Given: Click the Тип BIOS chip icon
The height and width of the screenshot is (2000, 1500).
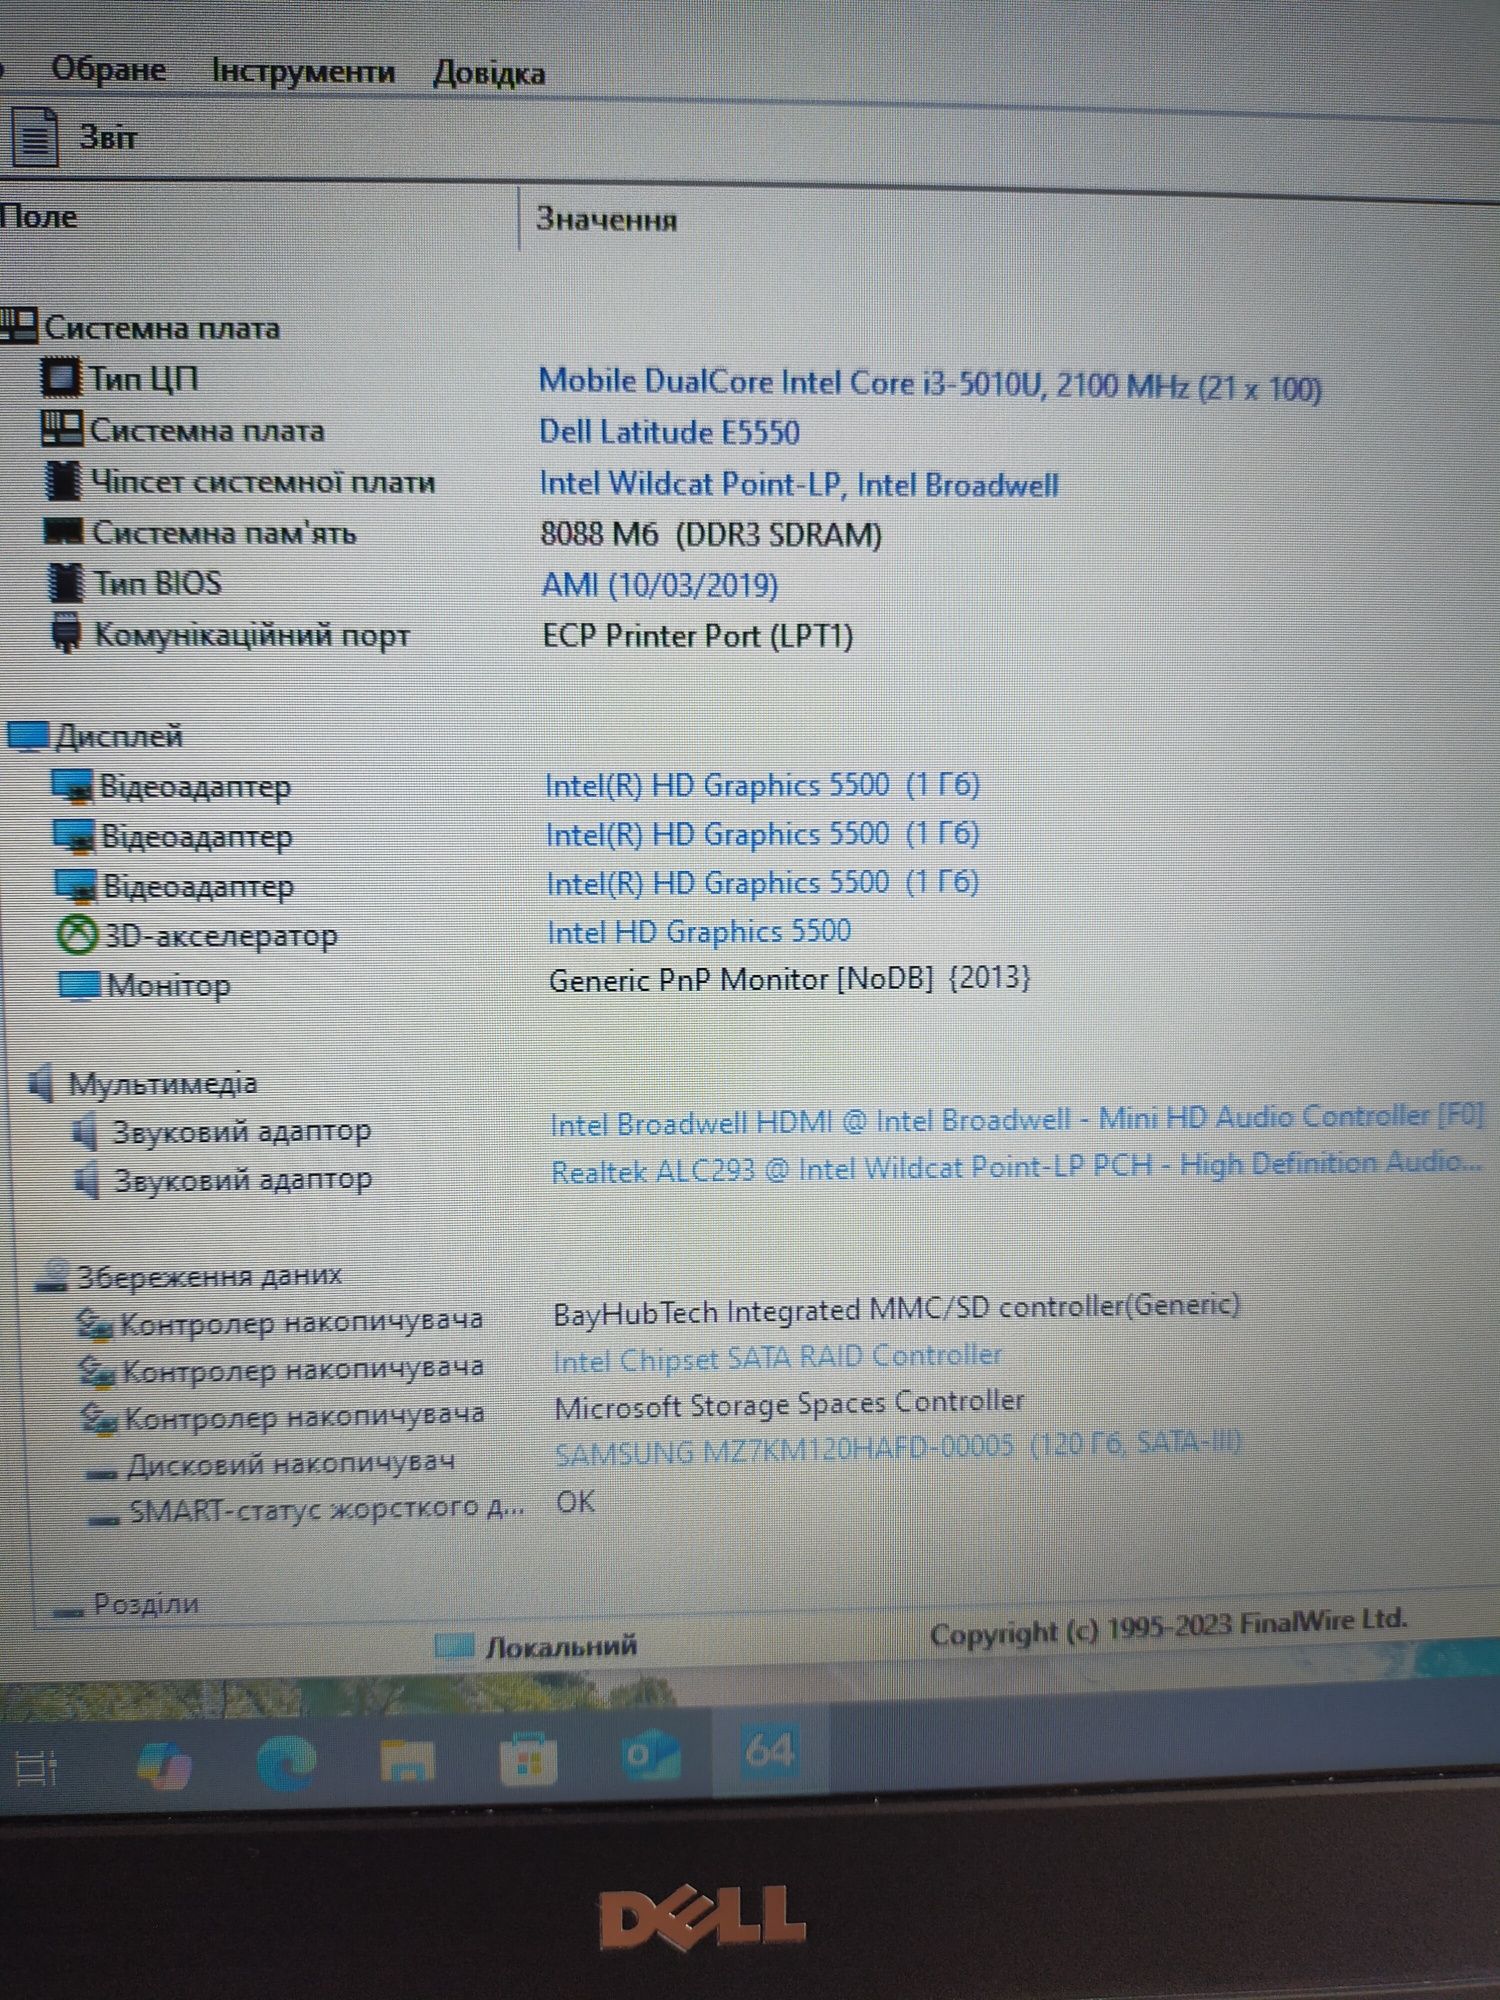Looking at the screenshot, I should pos(66,582).
